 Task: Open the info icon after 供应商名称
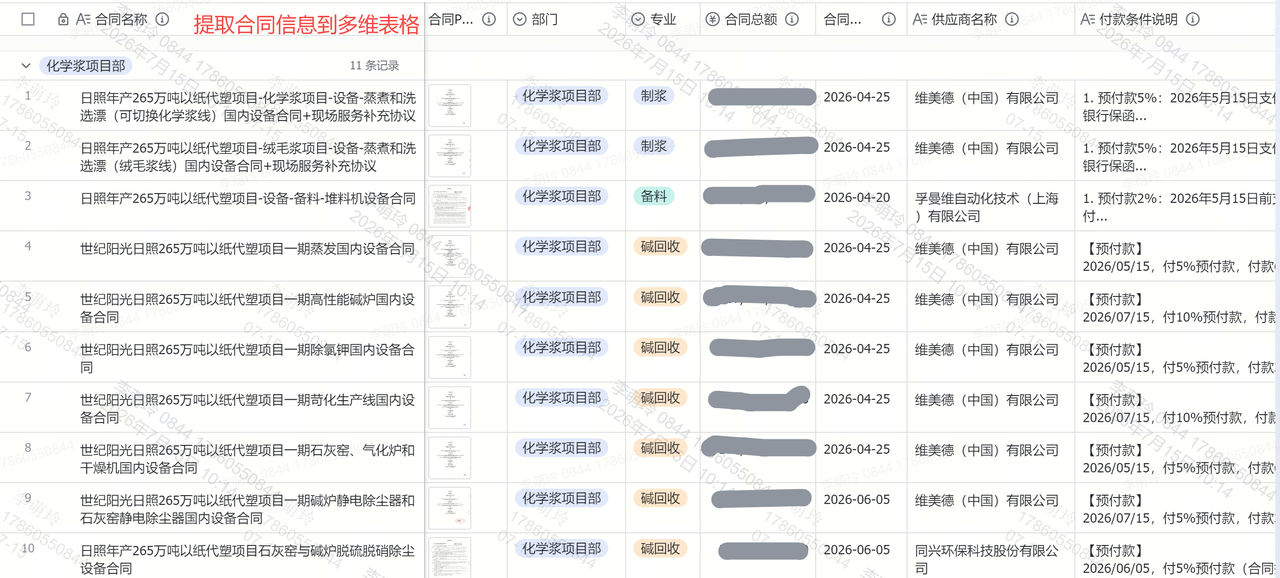pyautogui.click(x=1011, y=19)
